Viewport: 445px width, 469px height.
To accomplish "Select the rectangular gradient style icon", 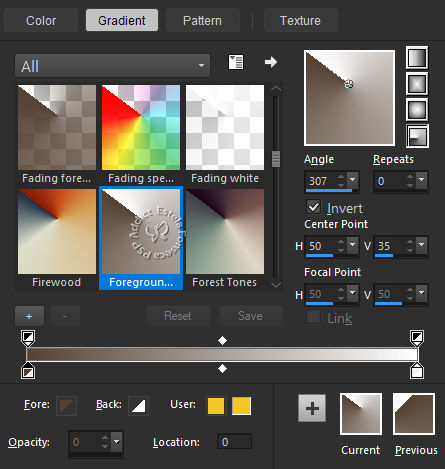I will click(x=417, y=84).
